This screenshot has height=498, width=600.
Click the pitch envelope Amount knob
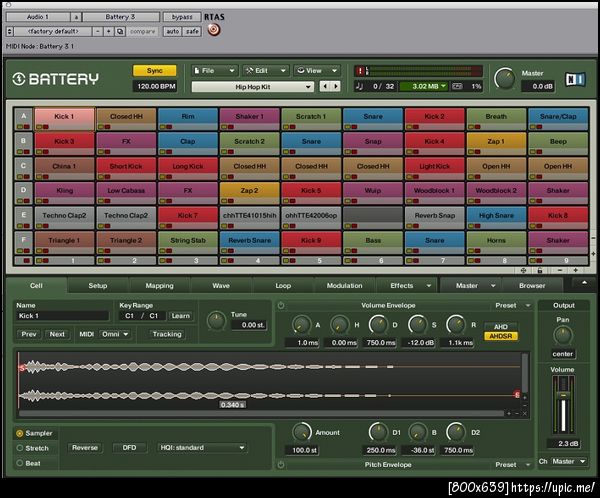302,432
